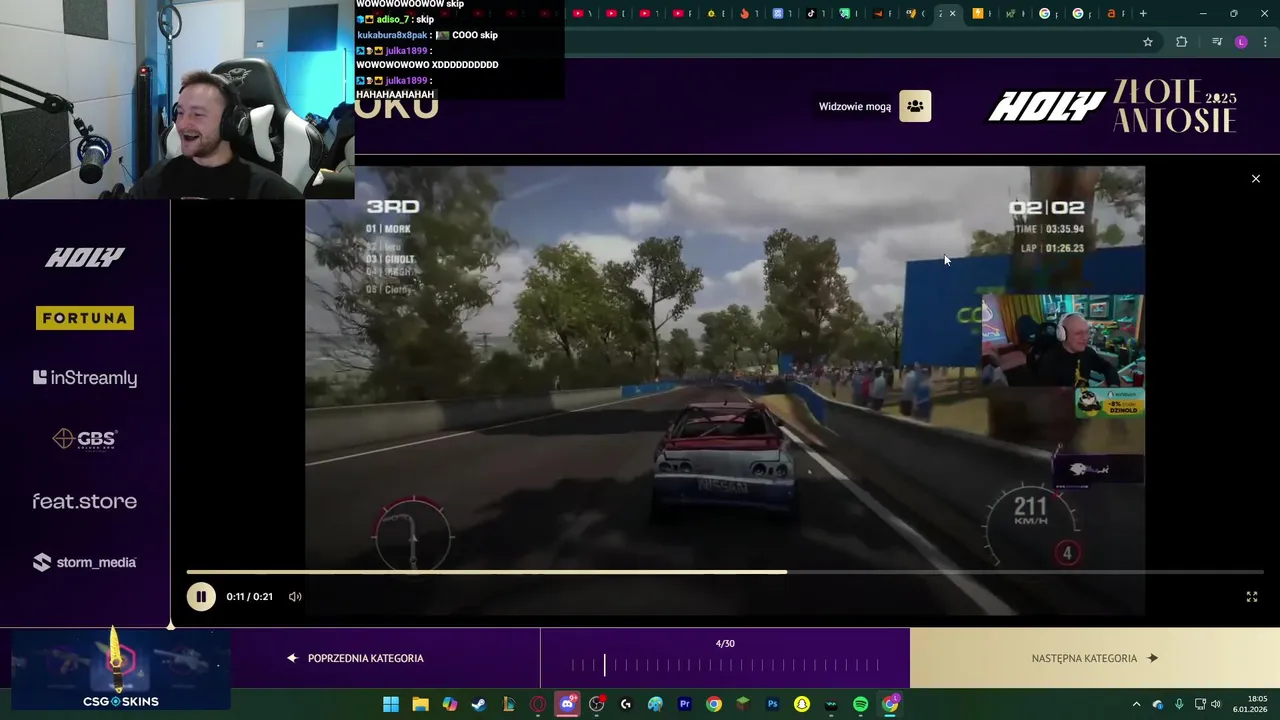Open Chrome media control icon
The height and width of the screenshot is (720, 1280).
coord(1216,42)
